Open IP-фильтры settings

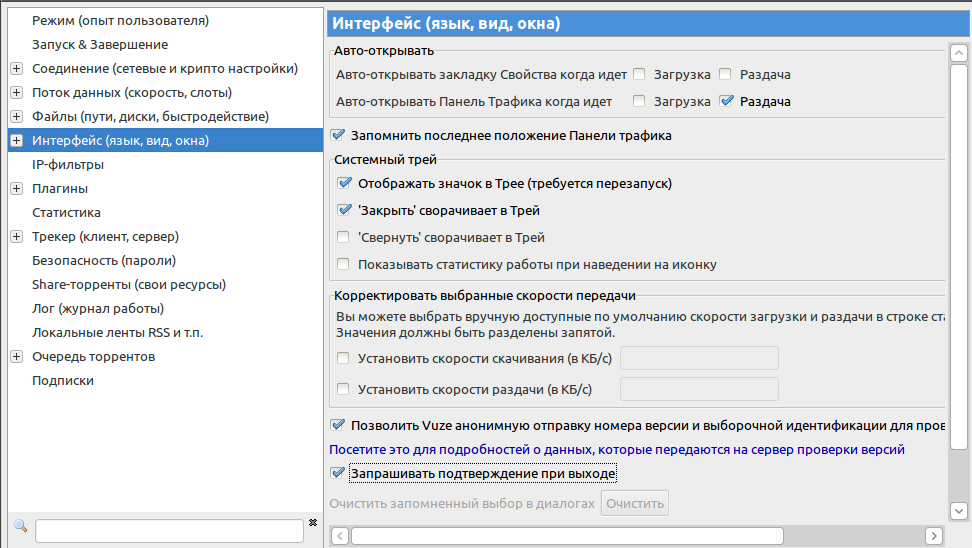click(x=68, y=165)
